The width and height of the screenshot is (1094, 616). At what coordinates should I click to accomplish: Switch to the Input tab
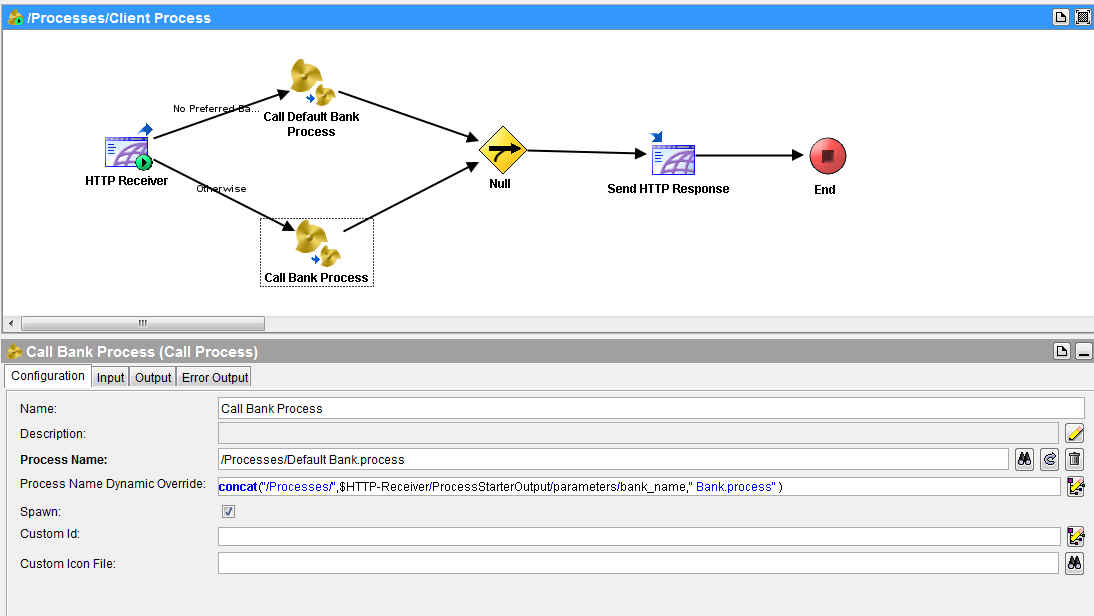click(110, 377)
